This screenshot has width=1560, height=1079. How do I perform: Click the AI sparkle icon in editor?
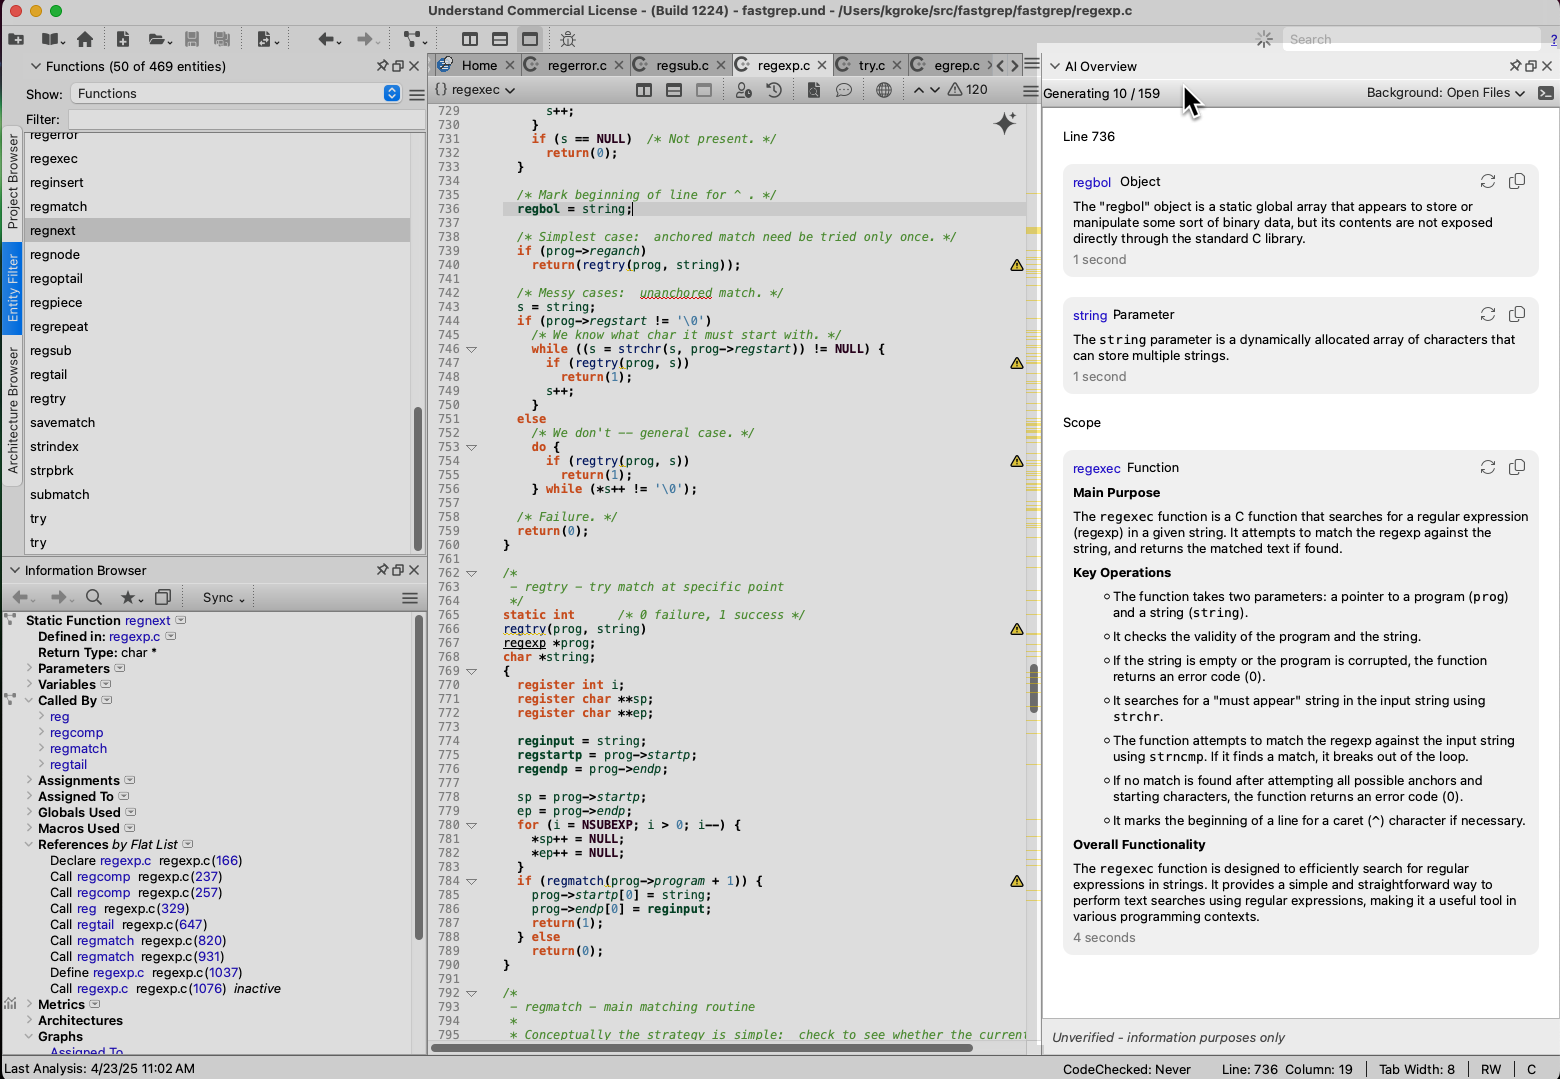pyautogui.click(x=1005, y=123)
